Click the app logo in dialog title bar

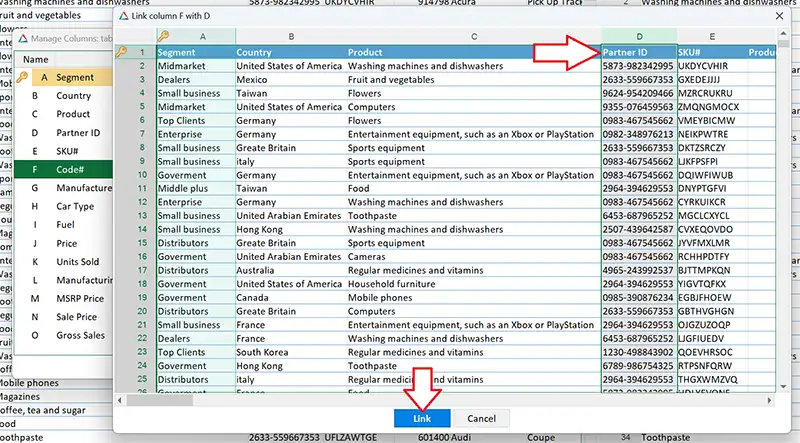(x=123, y=16)
